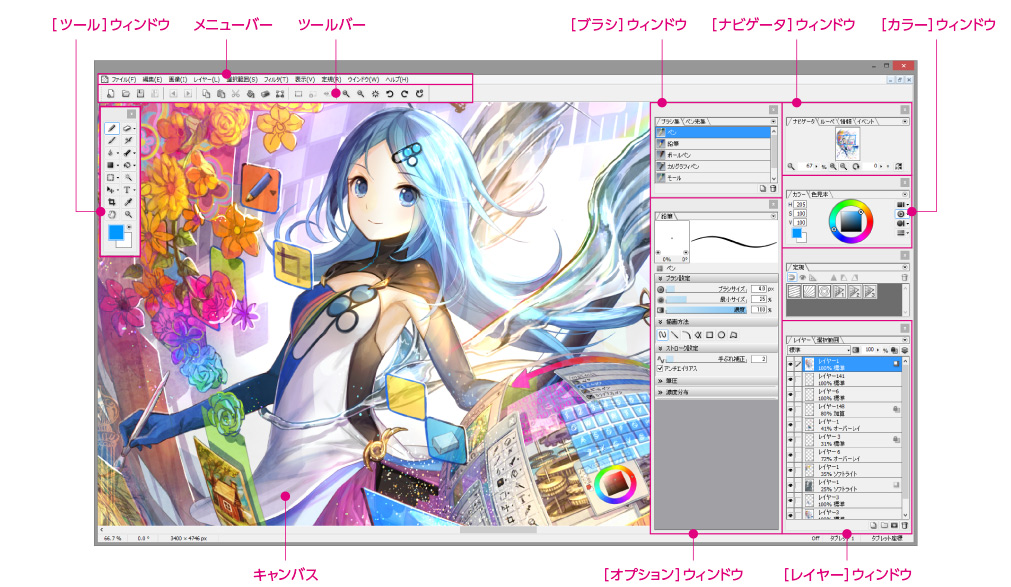Open the navigator window panel menu arrow
Viewport: 1011px width, 587px height.
click(905, 121)
